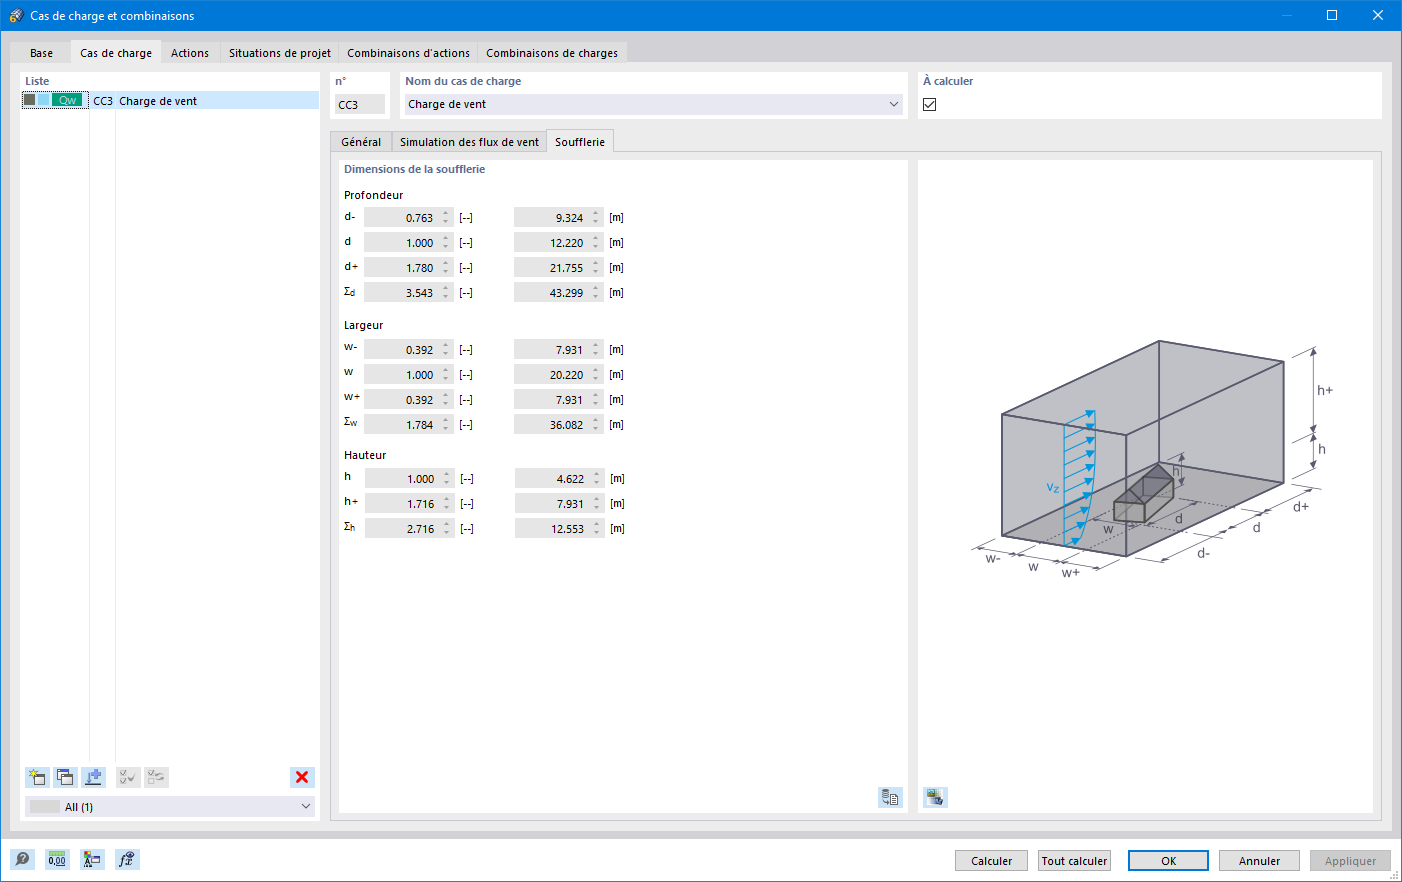Click the Annuler button

coord(1259,861)
